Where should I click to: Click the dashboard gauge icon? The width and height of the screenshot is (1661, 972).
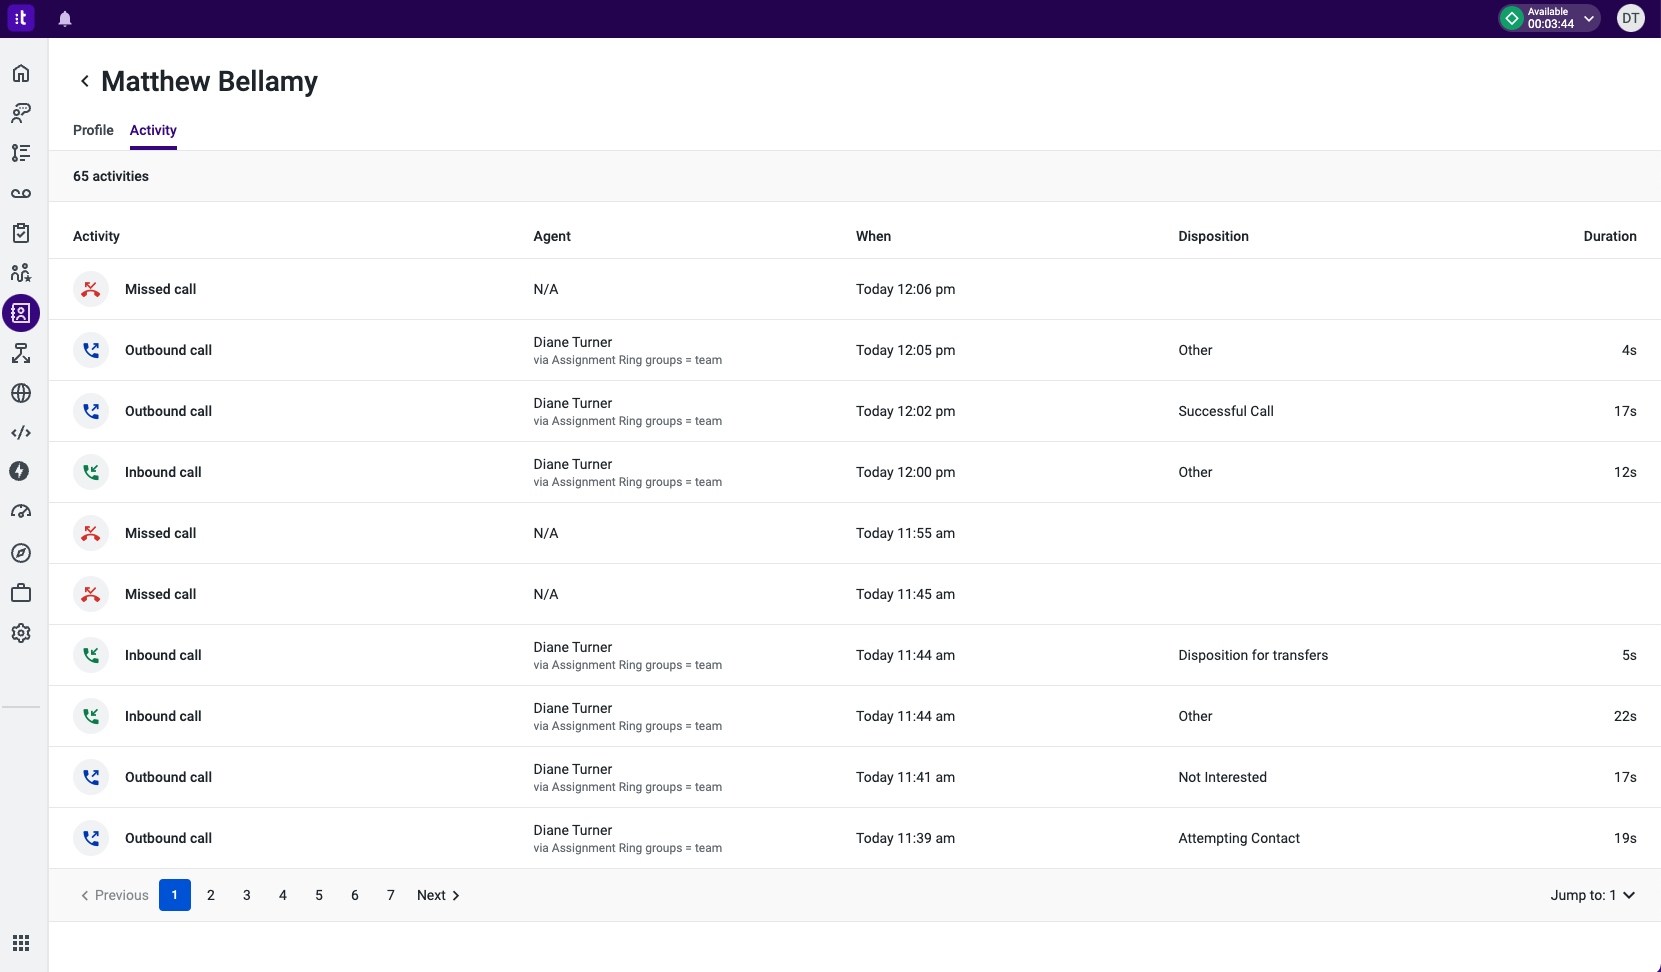[21, 511]
